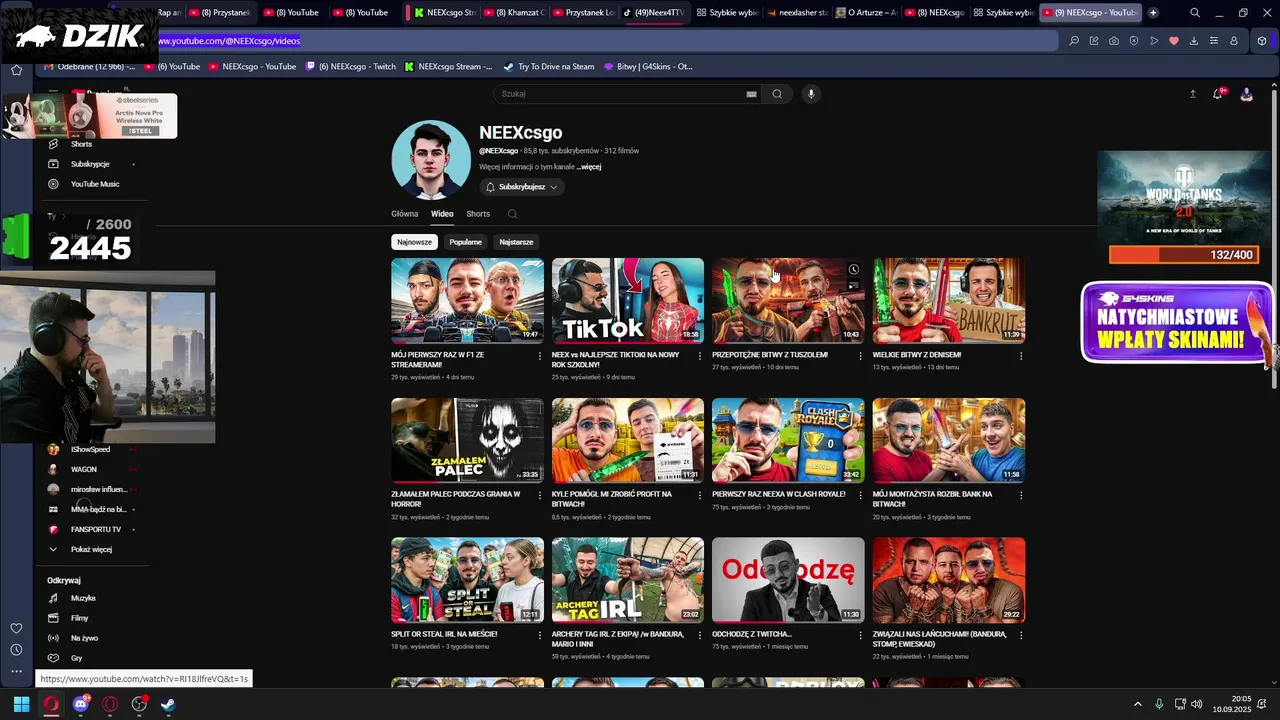Open Gry in the Odkrywaj section
Screen dimensions: 1280x720
tap(76, 658)
